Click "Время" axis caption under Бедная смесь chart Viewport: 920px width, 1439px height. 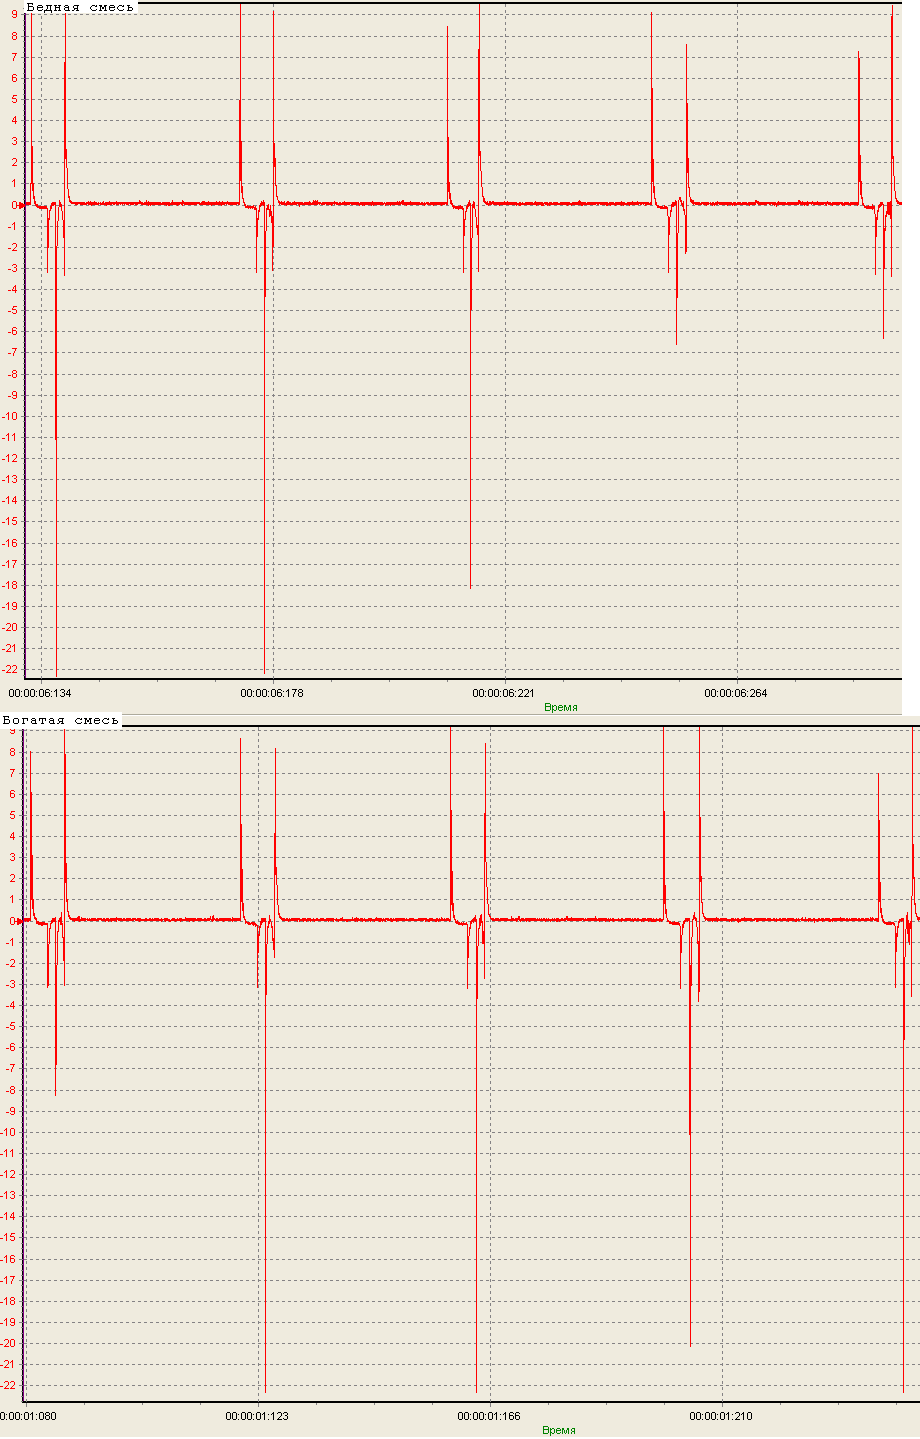(x=561, y=707)
